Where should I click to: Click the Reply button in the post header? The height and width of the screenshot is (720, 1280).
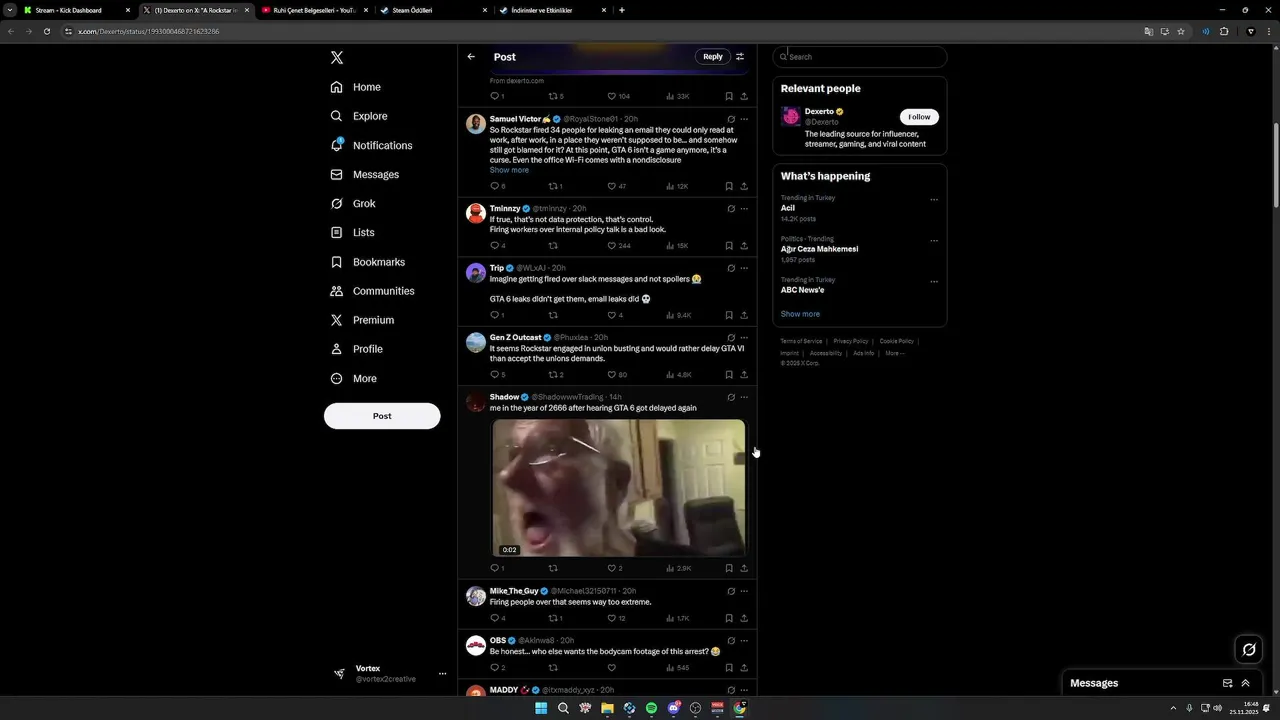tap(712, 57)
